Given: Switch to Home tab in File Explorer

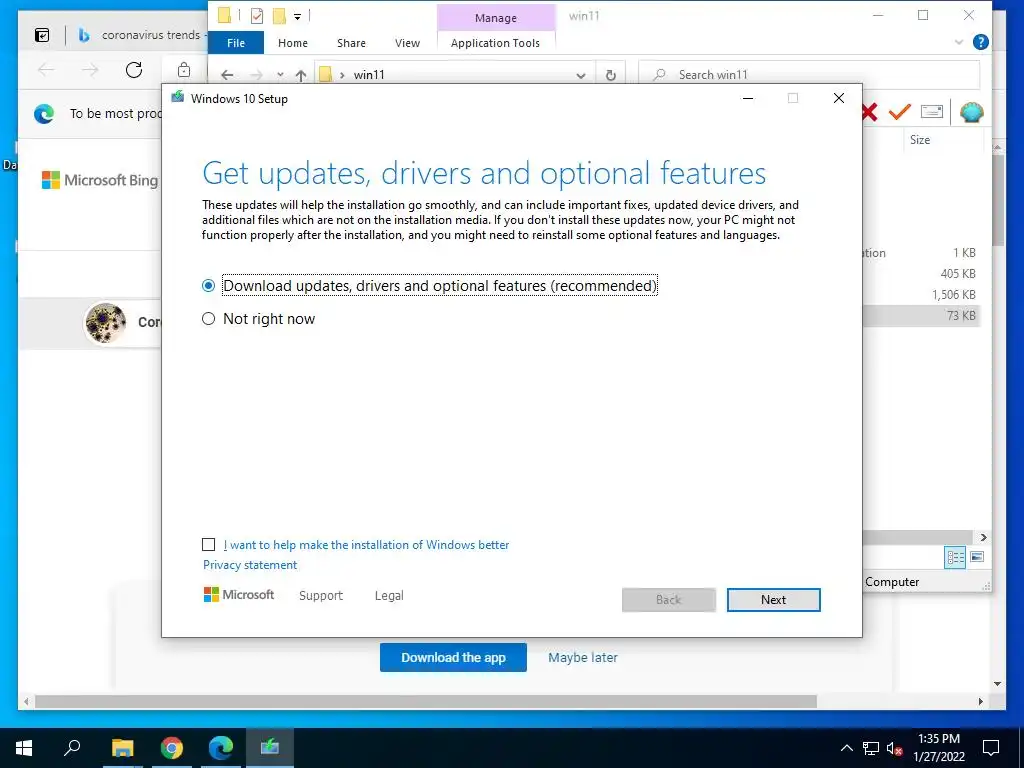Looking at the screenshot, I should point(293,43).
